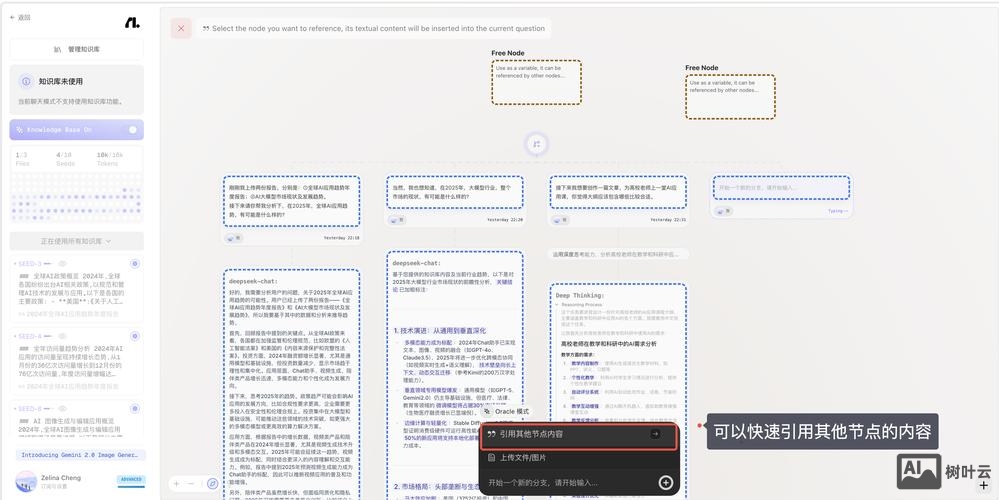Toggle the eye icon on SEED-8
This screenshot has width=999, height=500.
tap(60, 408)
